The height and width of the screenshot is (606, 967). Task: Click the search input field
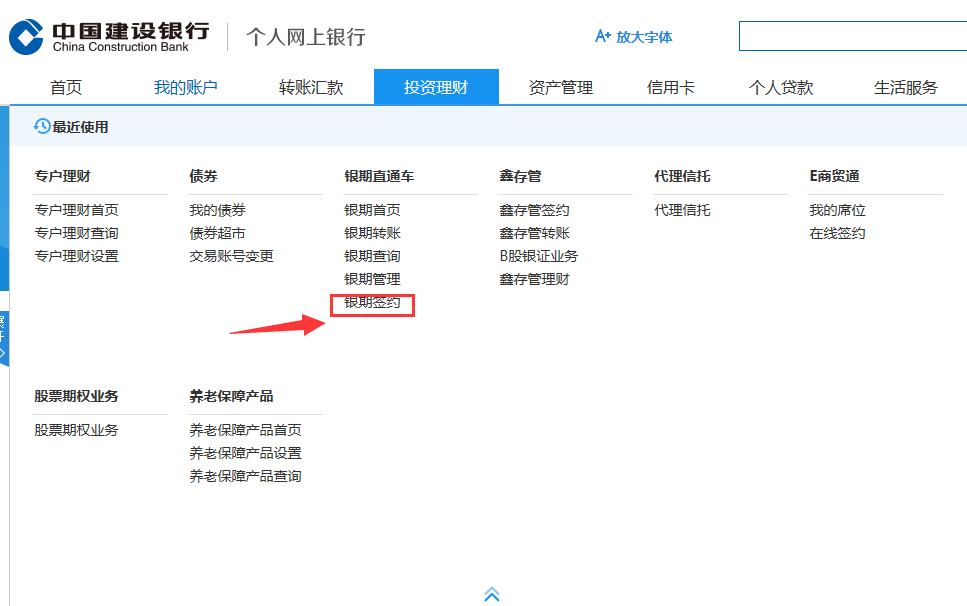coord(852,37)
